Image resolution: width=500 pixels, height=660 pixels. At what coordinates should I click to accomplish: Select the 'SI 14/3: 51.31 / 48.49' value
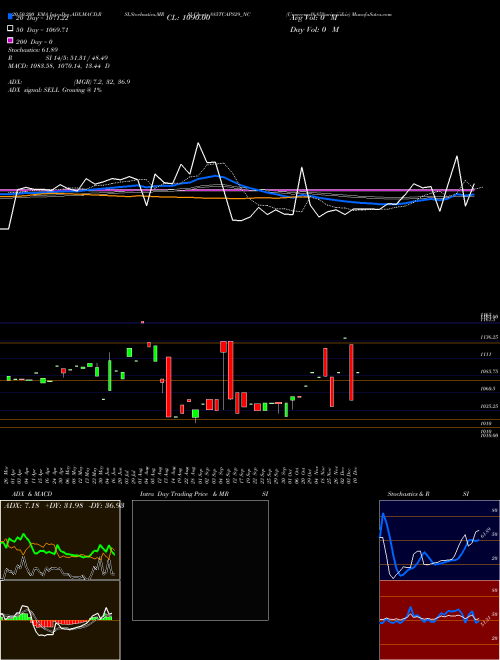tap(77, 58)
